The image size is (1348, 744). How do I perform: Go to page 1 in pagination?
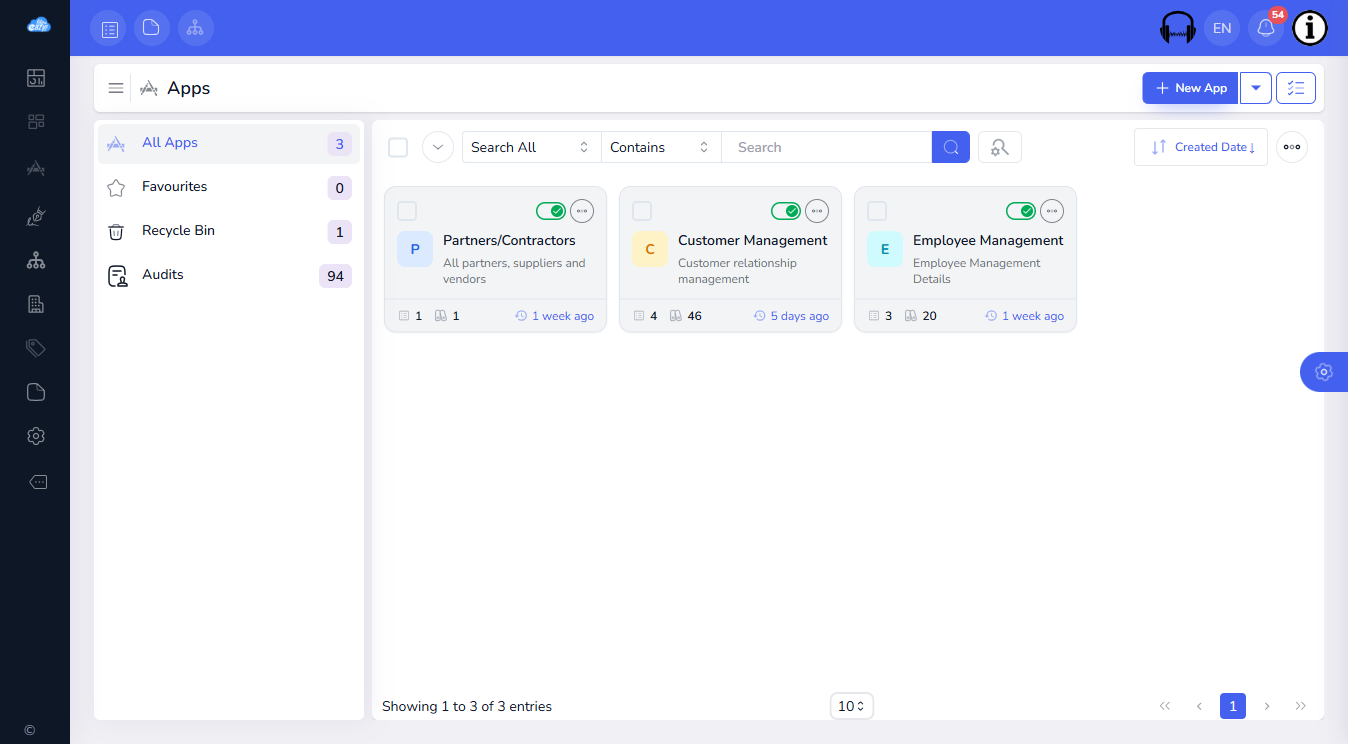click(x=1233, y=706)
